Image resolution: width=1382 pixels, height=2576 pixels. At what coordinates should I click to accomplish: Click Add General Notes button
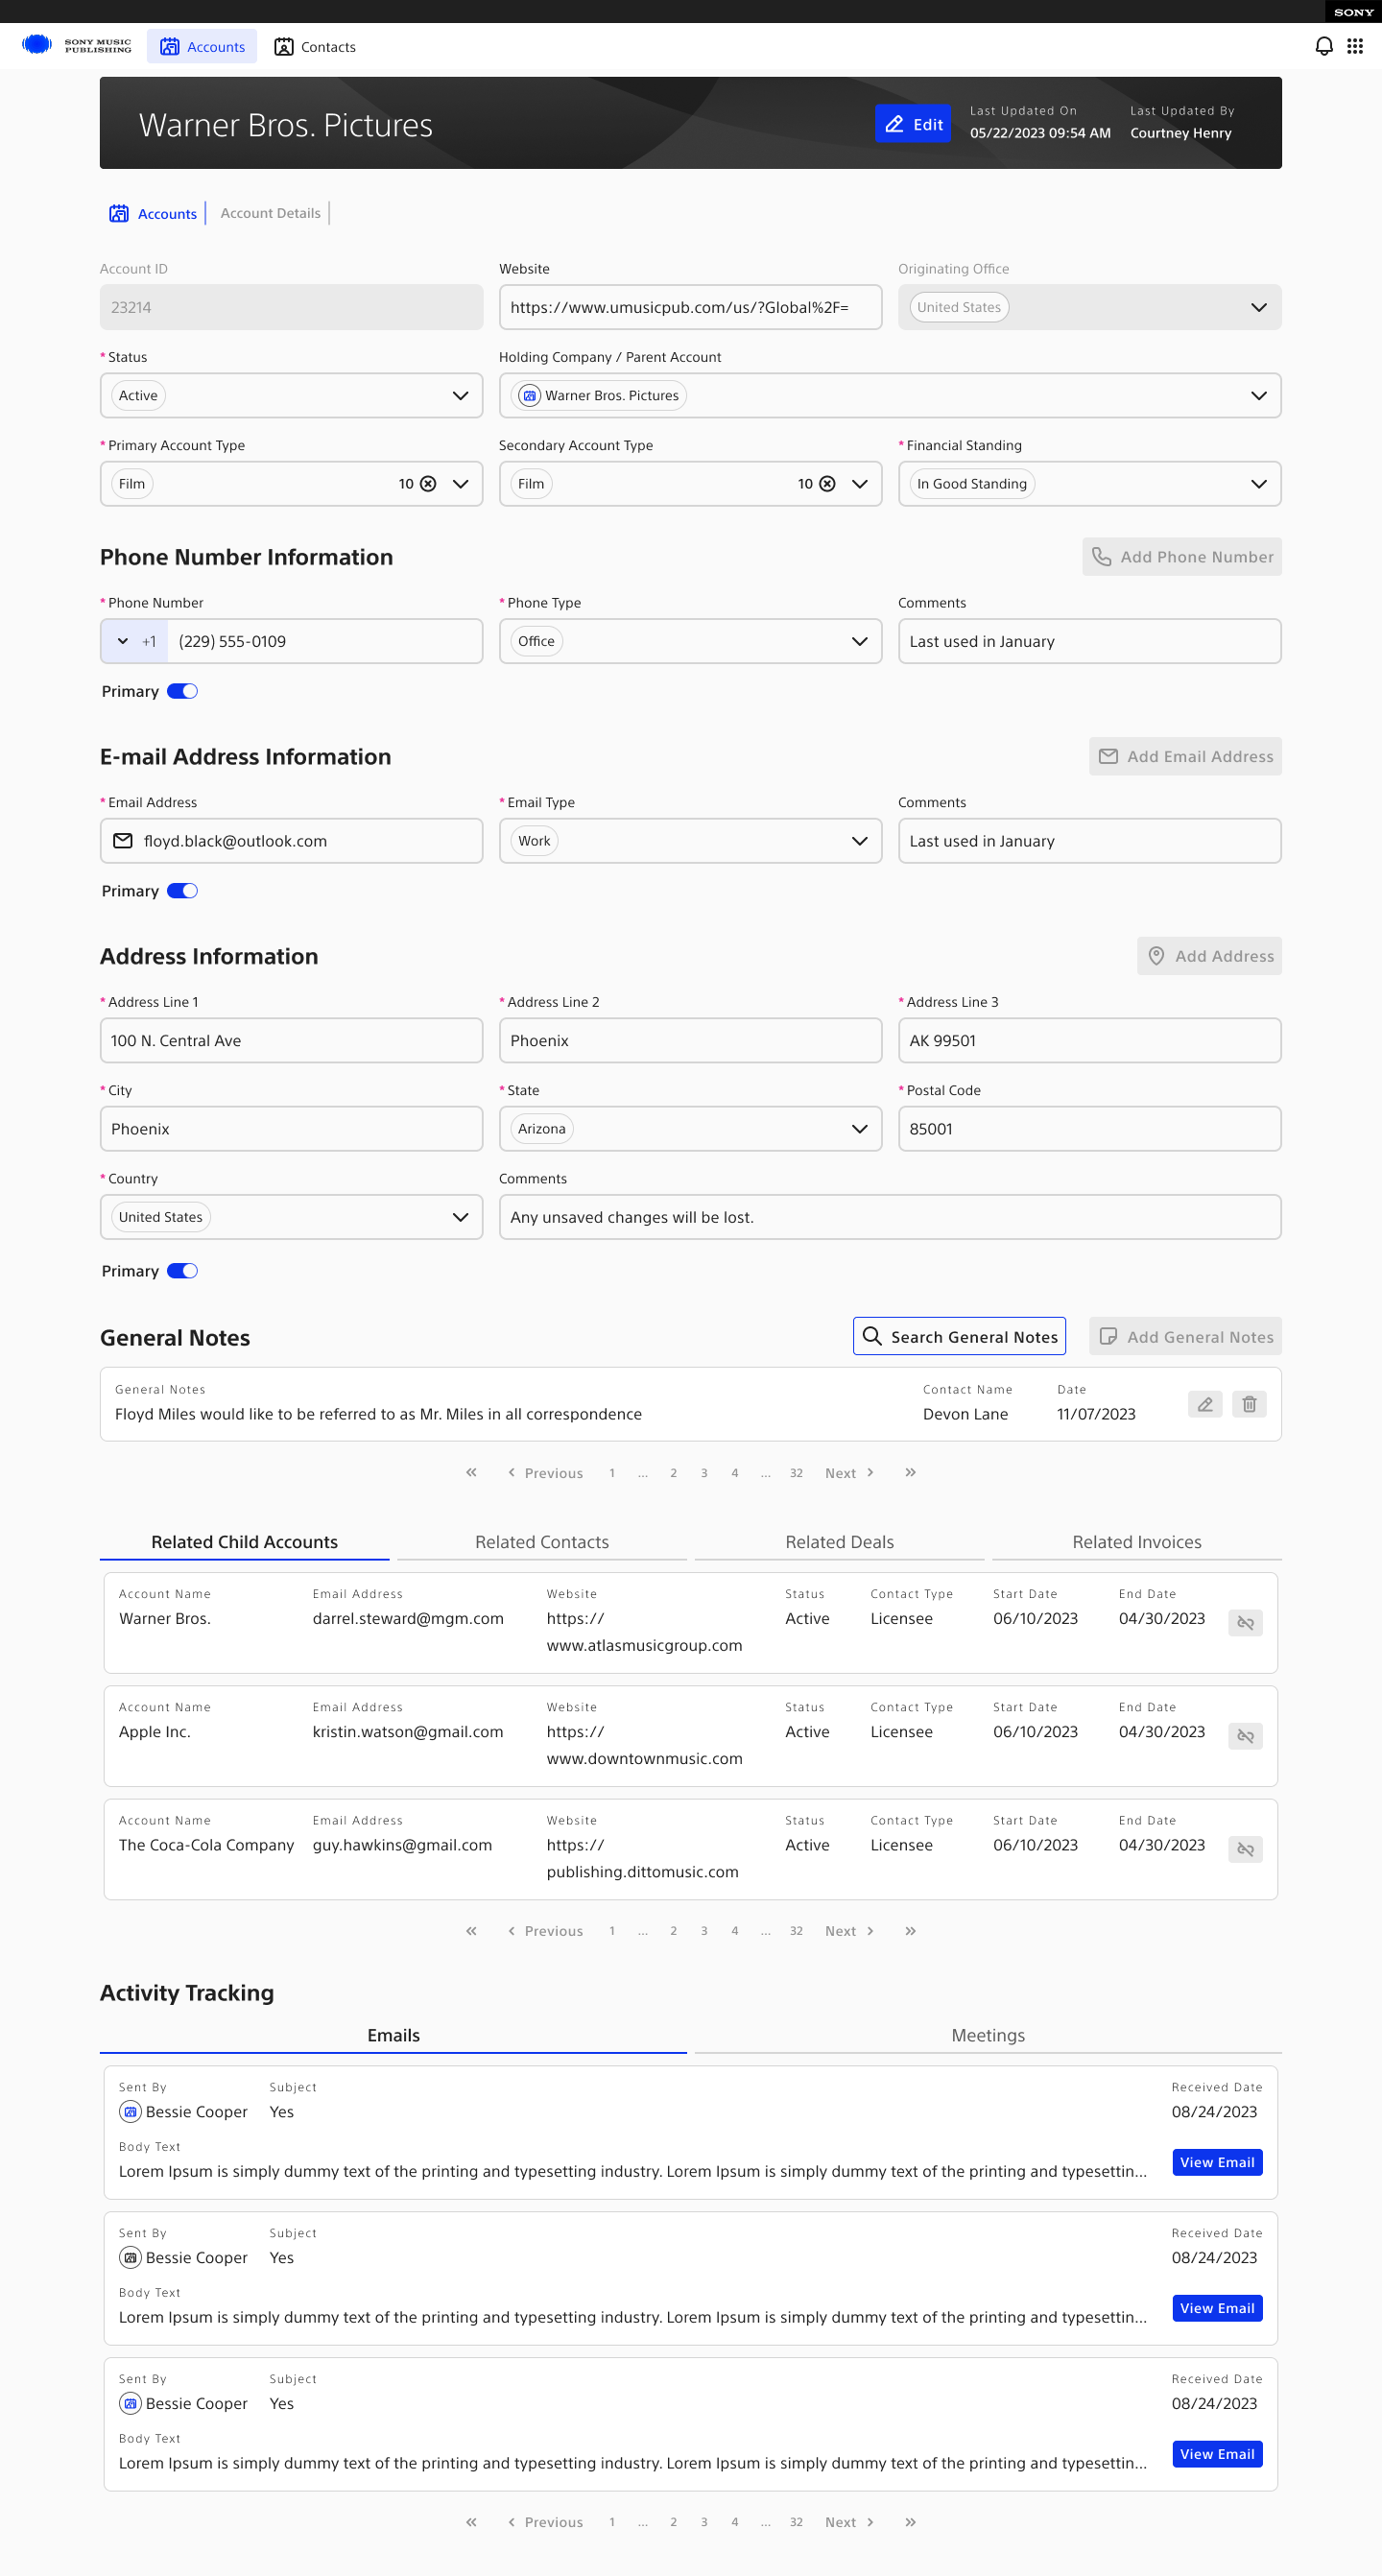pyautogui.click(x=1185, y=1337)
